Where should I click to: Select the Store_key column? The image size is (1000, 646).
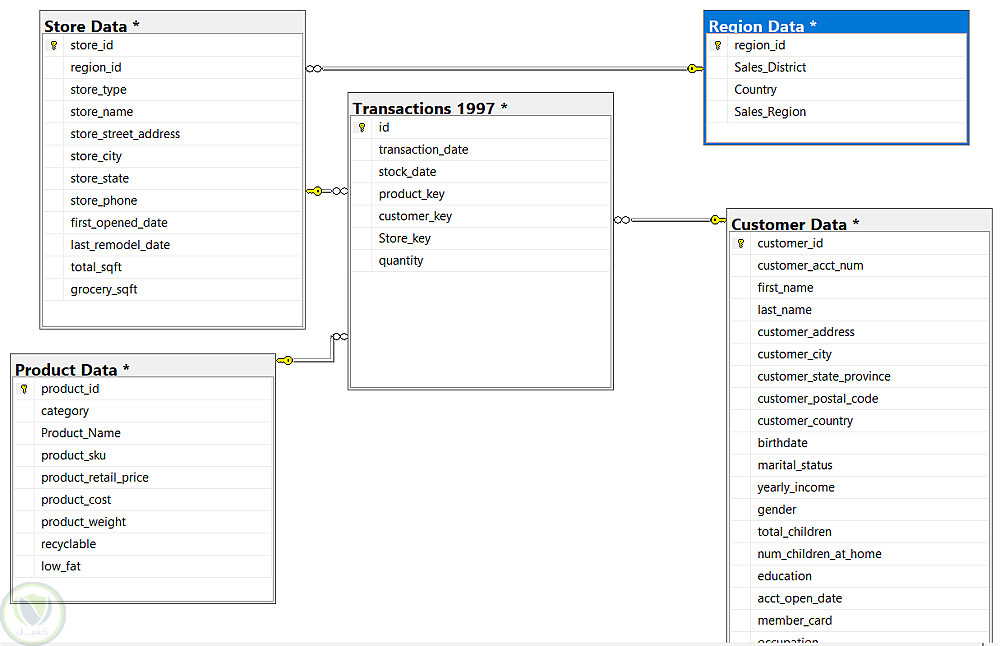pos(481,239)
